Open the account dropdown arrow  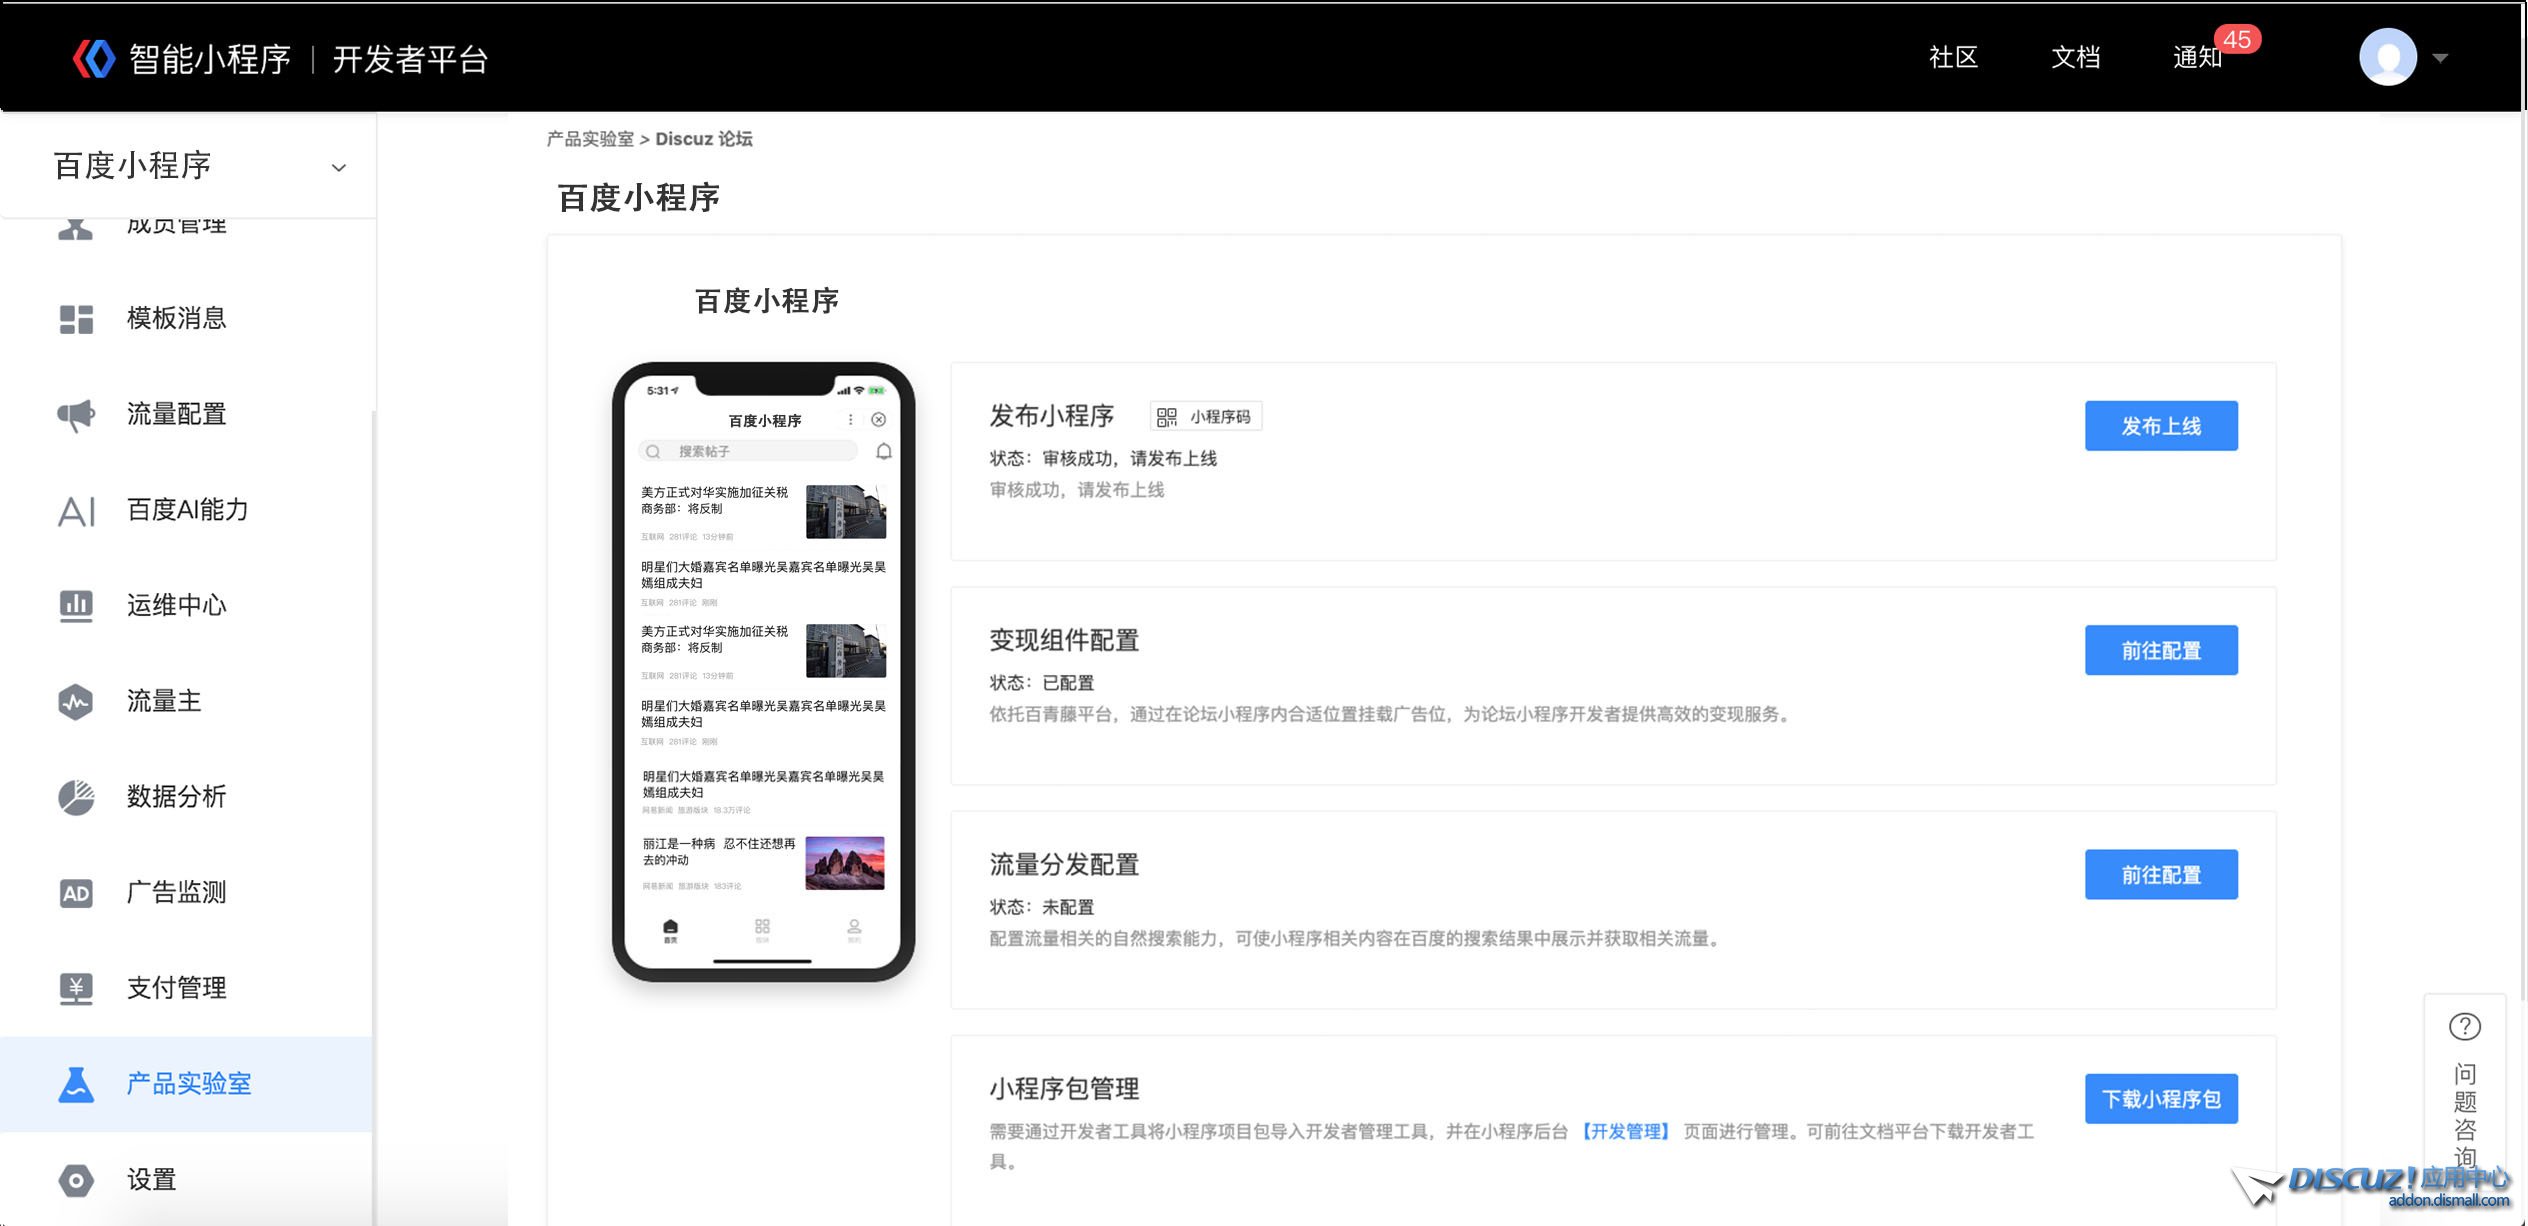tap(2440, 58)
